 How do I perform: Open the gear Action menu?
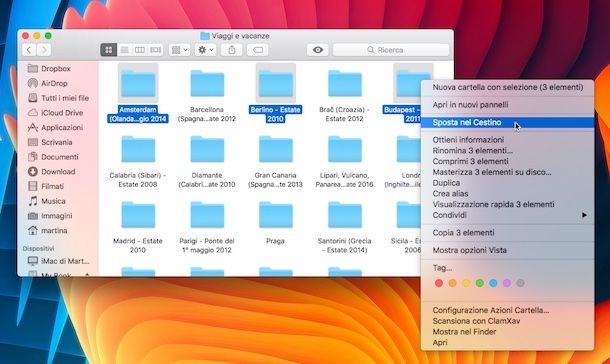click(205, 50)
